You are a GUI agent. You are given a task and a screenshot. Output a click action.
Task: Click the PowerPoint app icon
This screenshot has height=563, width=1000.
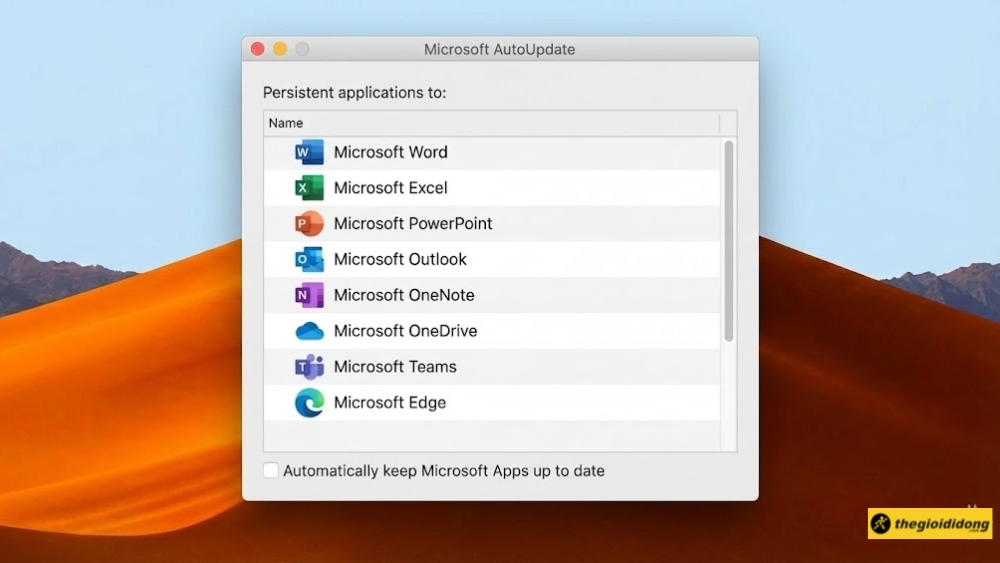click(309, 224)
